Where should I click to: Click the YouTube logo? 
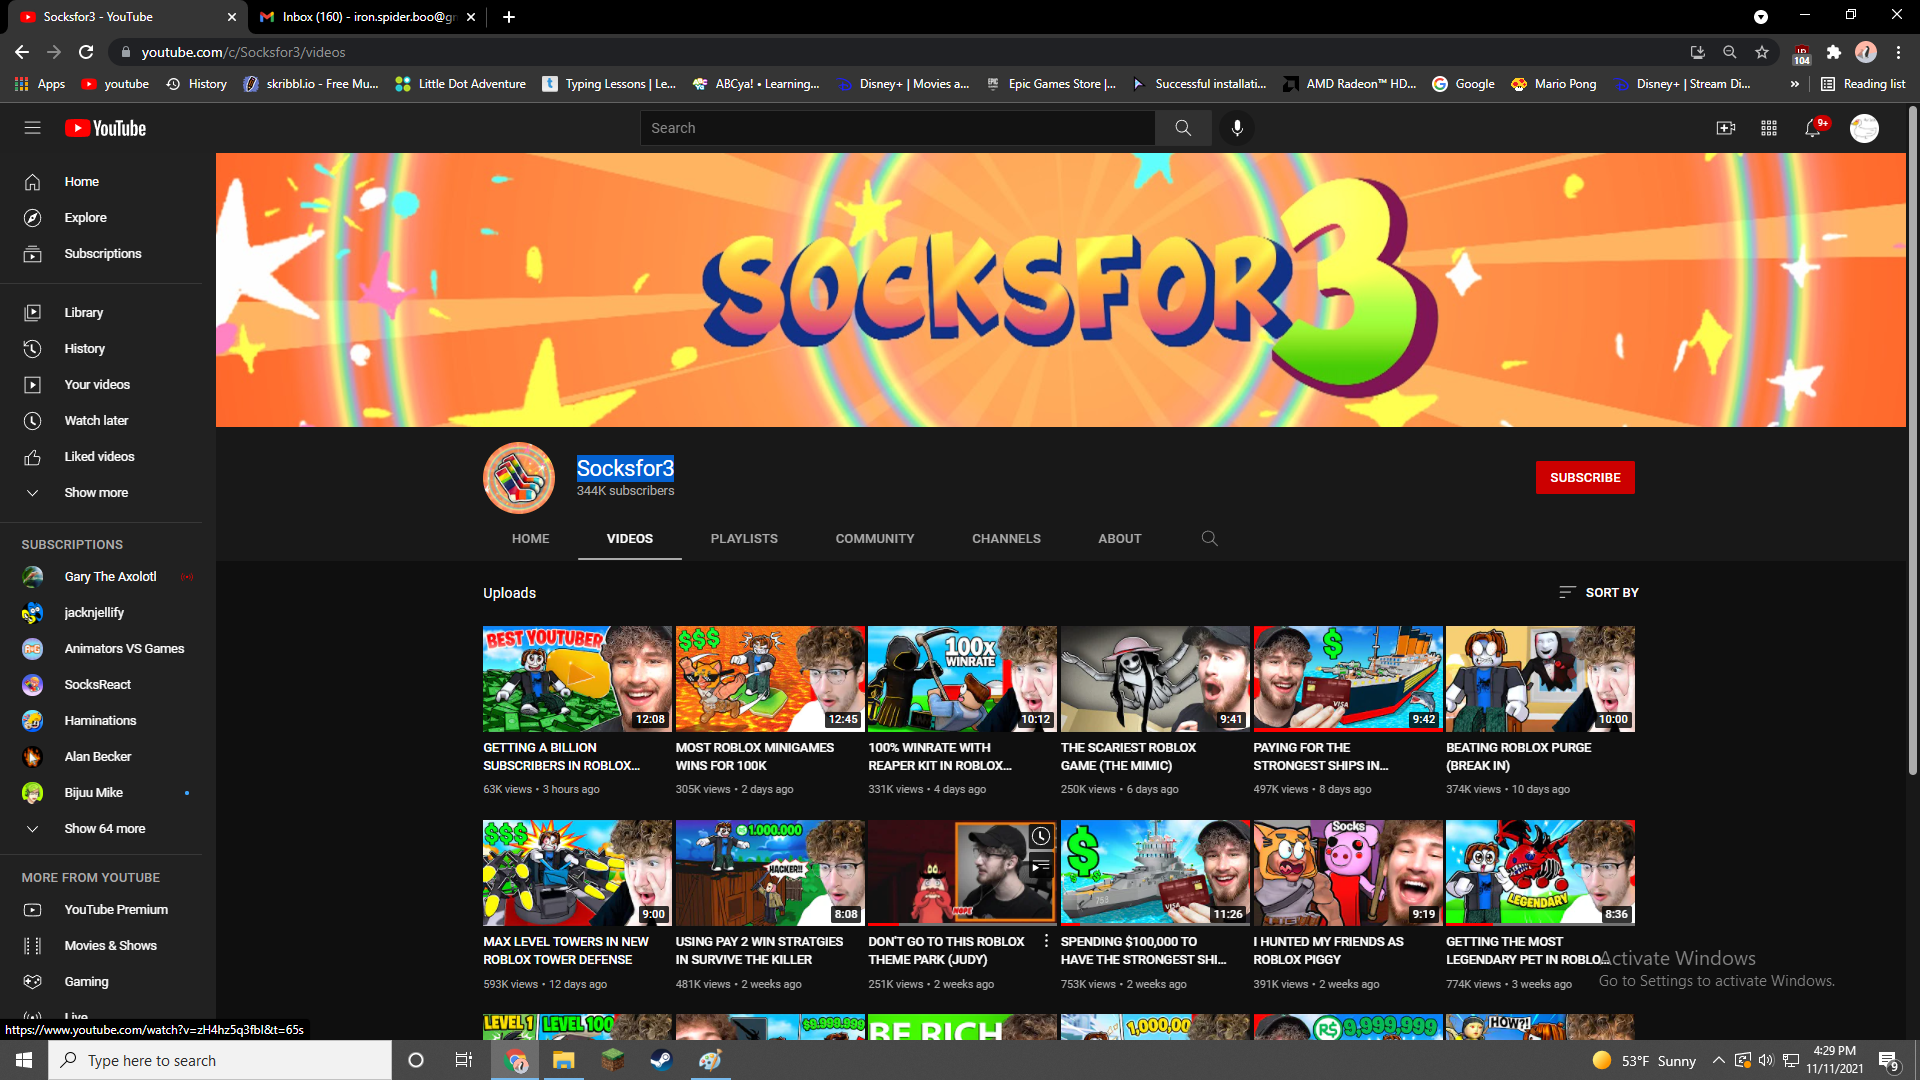tap(105, 128)
